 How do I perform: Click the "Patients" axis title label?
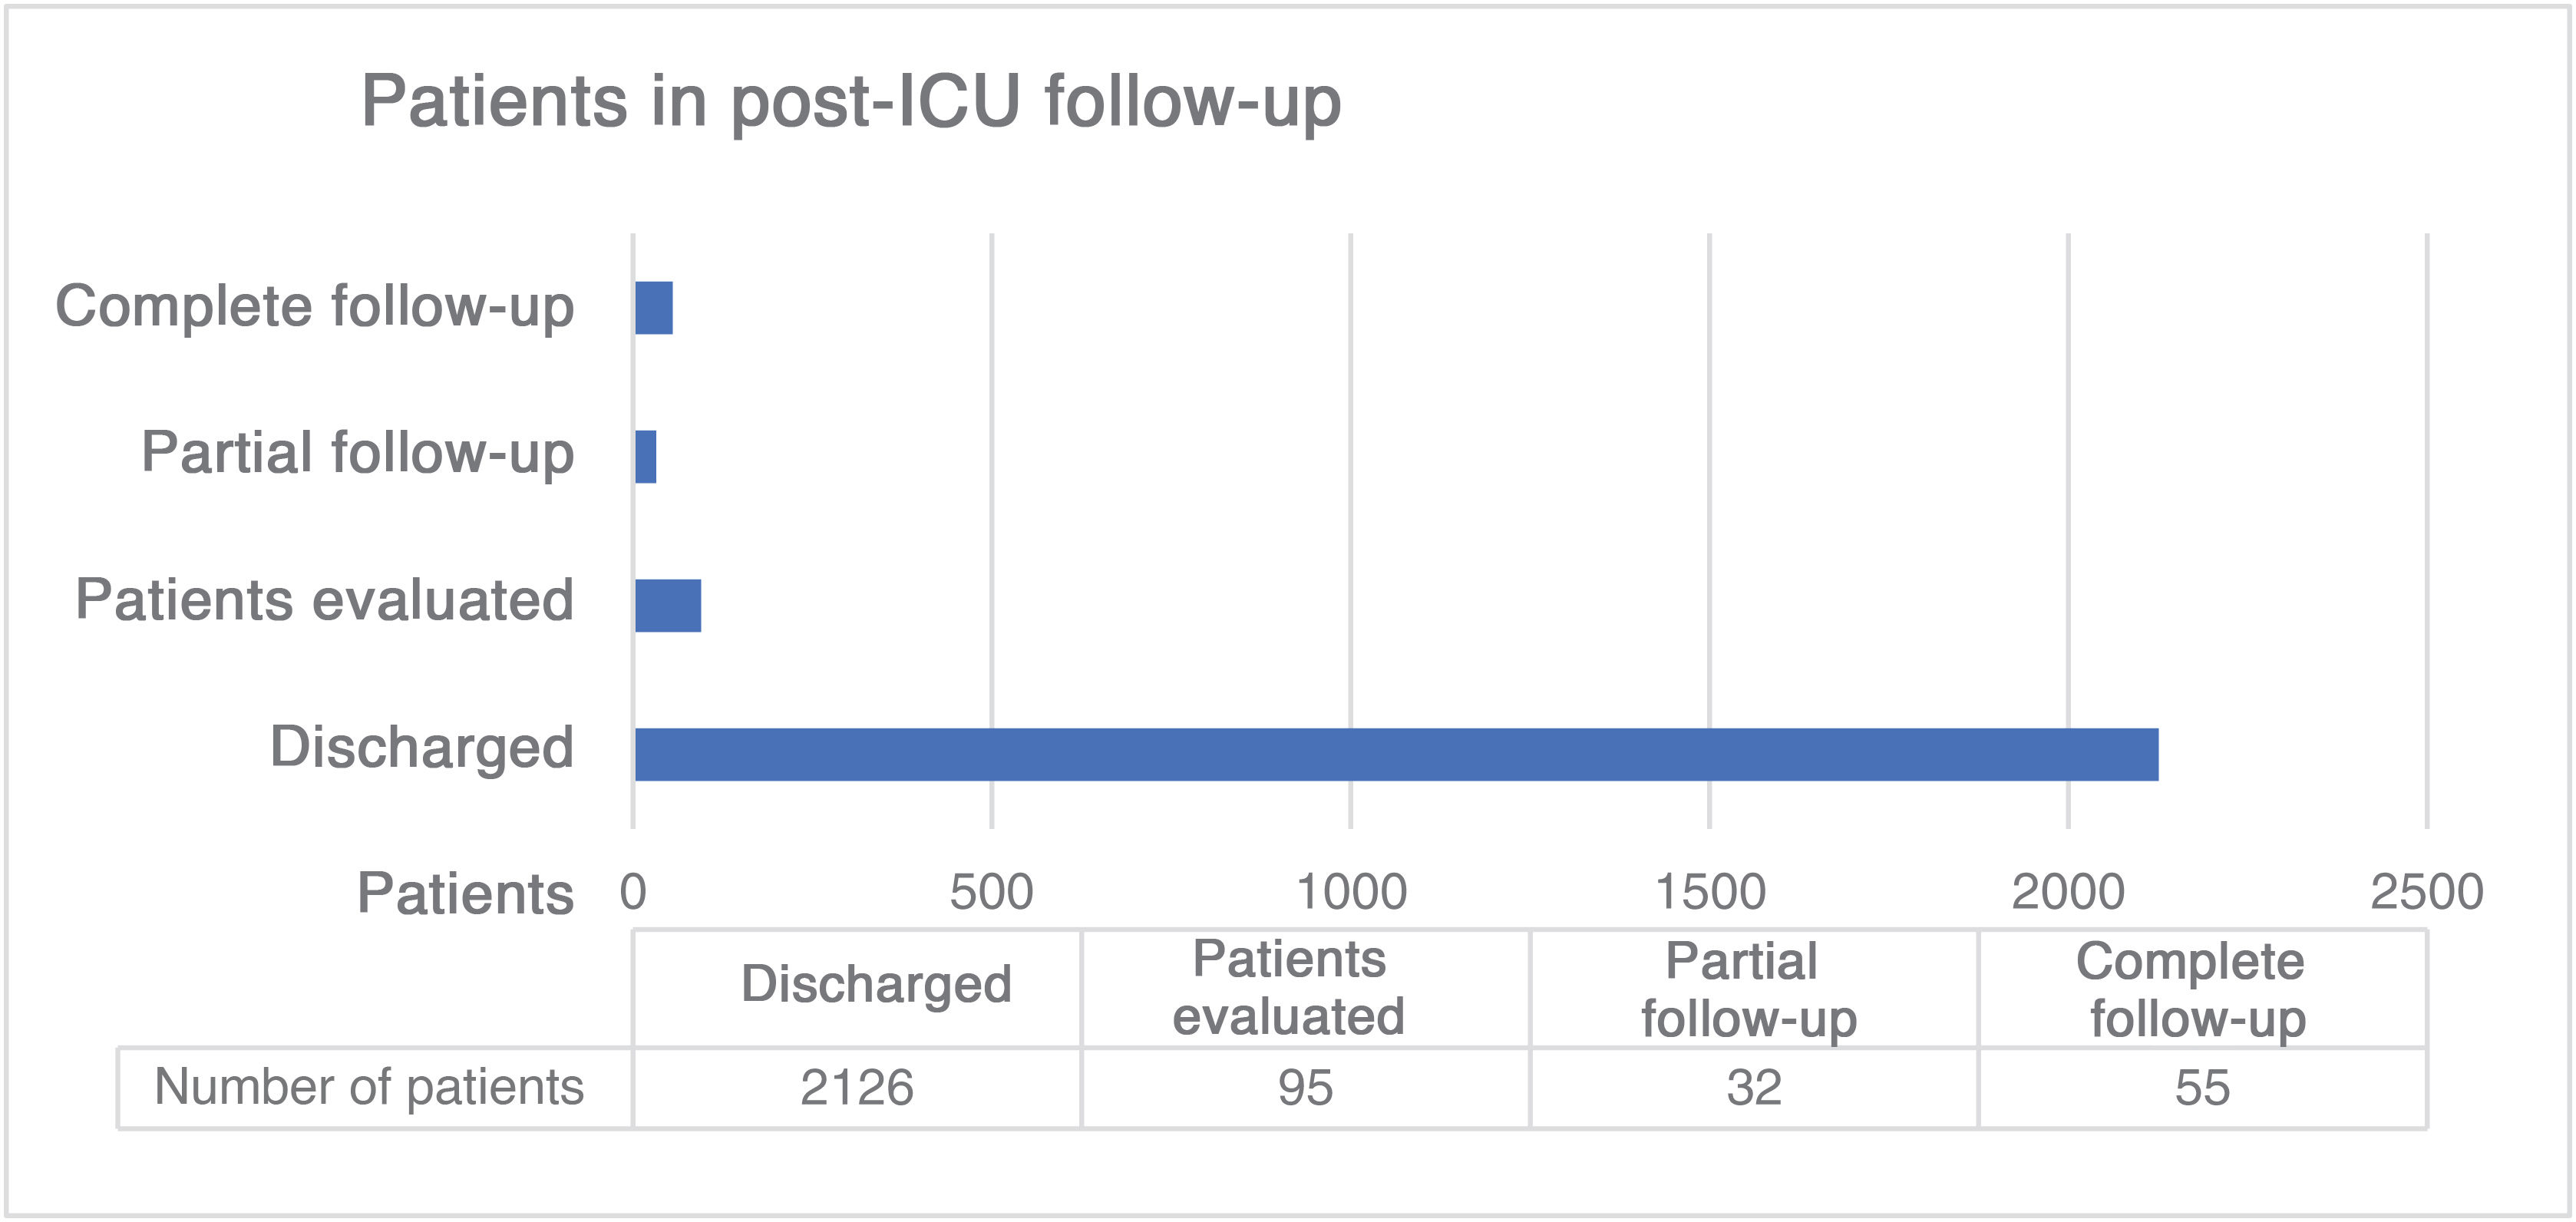(465, 893)
